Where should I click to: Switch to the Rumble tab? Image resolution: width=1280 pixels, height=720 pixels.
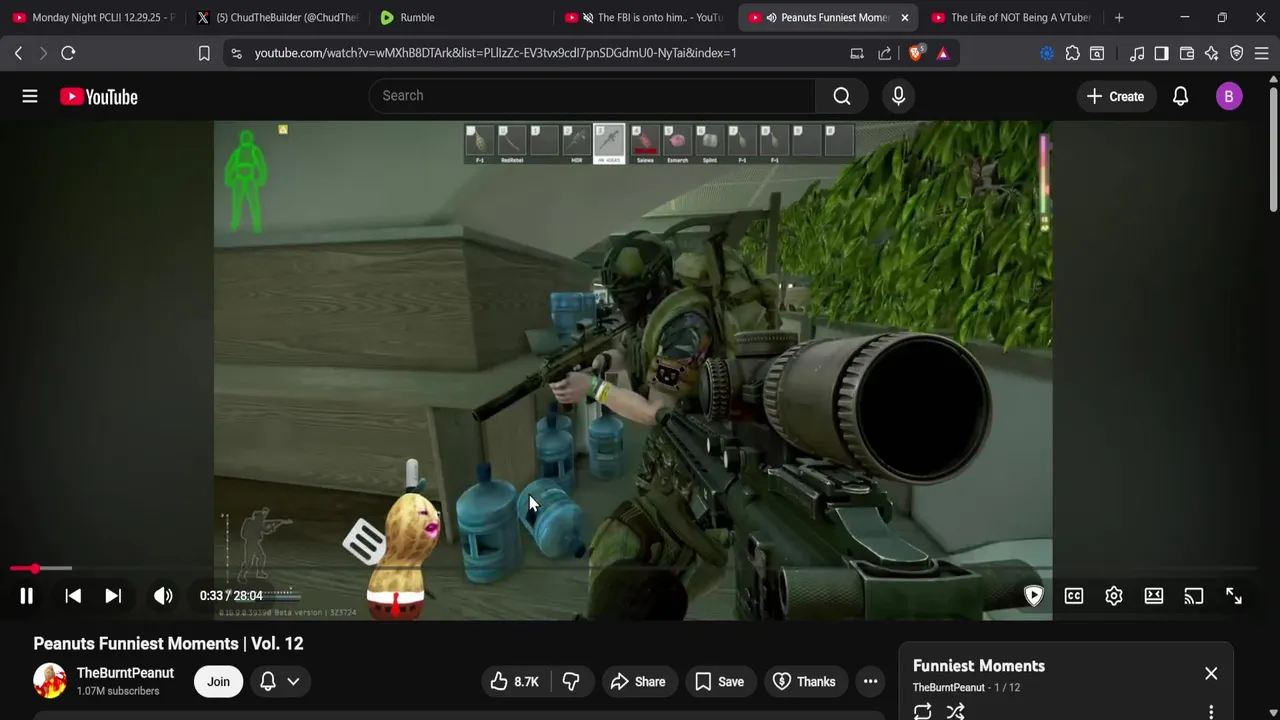[460, 17]
